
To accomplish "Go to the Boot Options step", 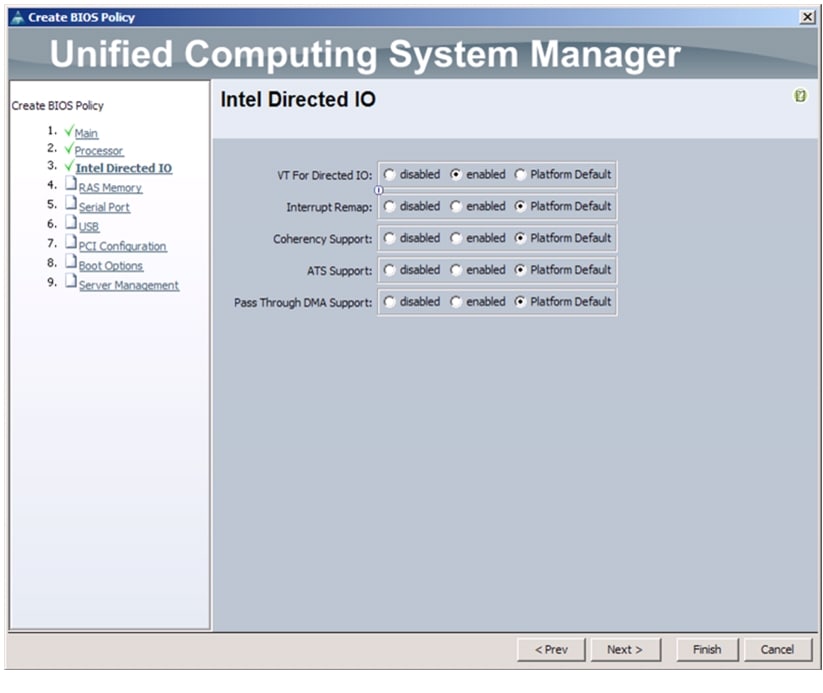I will (x=111, y=266).
